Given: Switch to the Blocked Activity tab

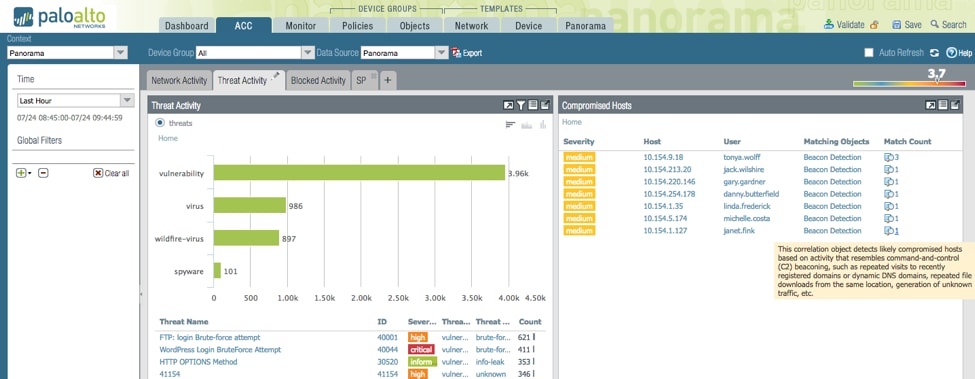Looking at the screenshot, I should click(x=318, y=80).
